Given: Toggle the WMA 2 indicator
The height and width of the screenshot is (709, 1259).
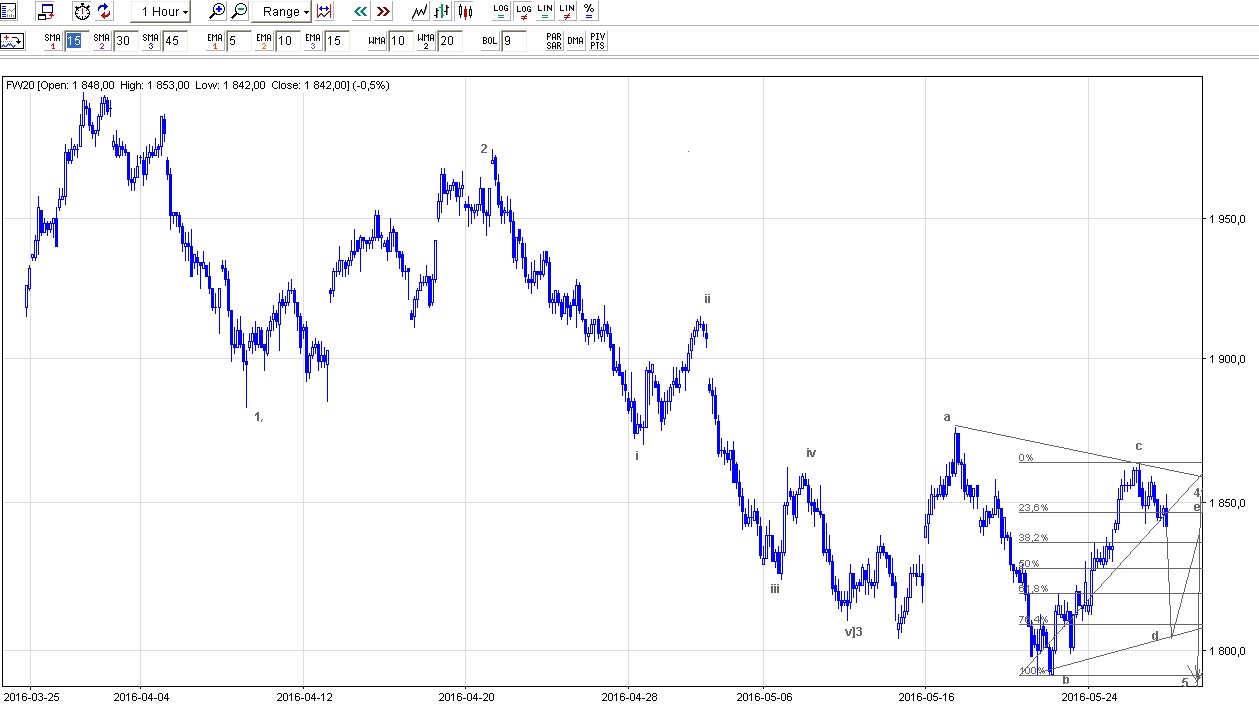Looking at the screenshot, I should pyautogui.click(x=425, y=41).
